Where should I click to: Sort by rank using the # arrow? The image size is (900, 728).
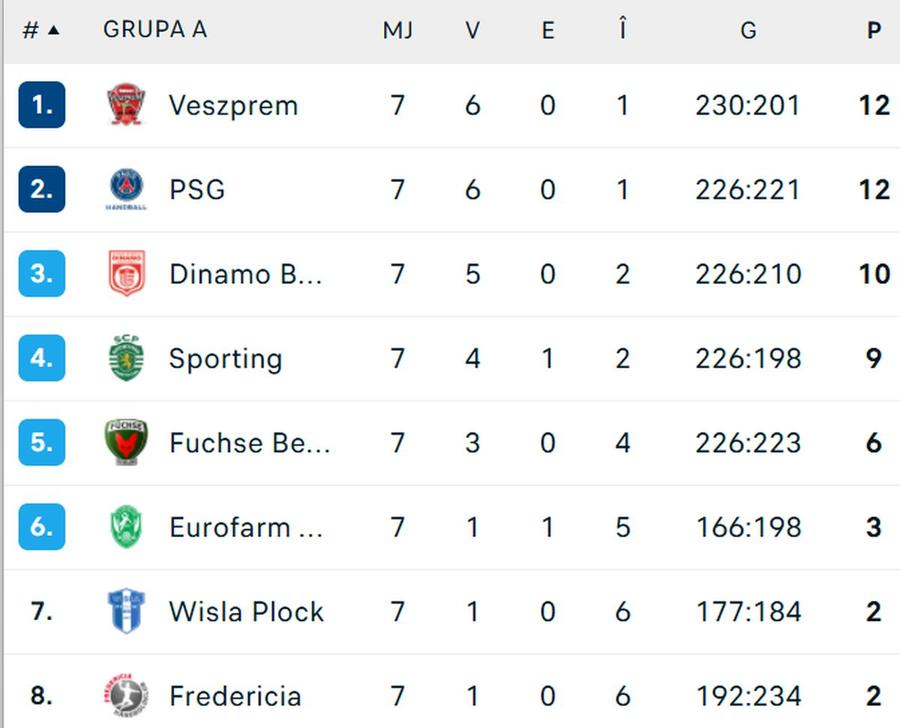tap(41, 30)
